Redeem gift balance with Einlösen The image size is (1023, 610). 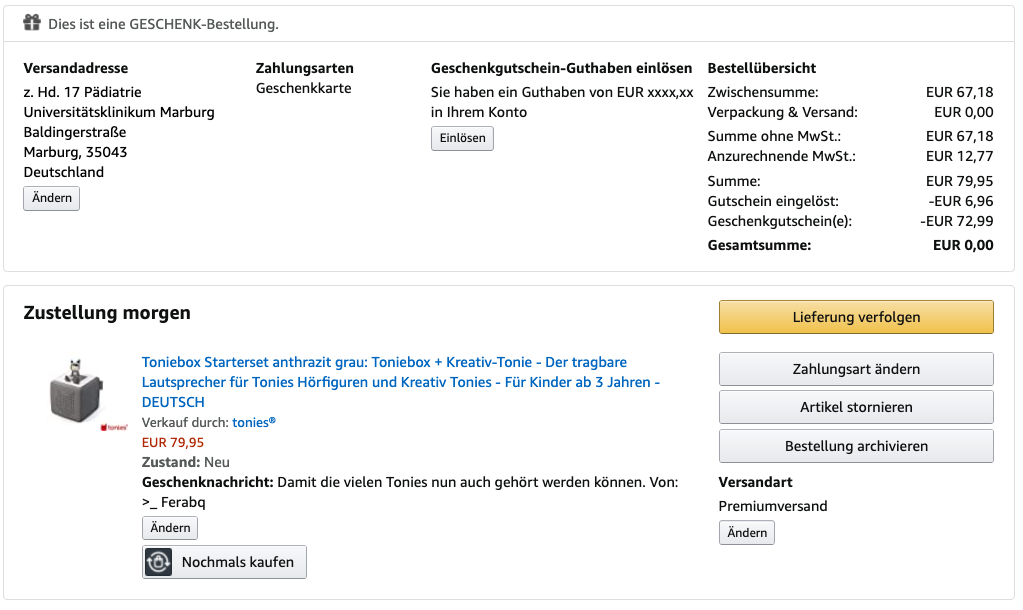click(462, 138)
